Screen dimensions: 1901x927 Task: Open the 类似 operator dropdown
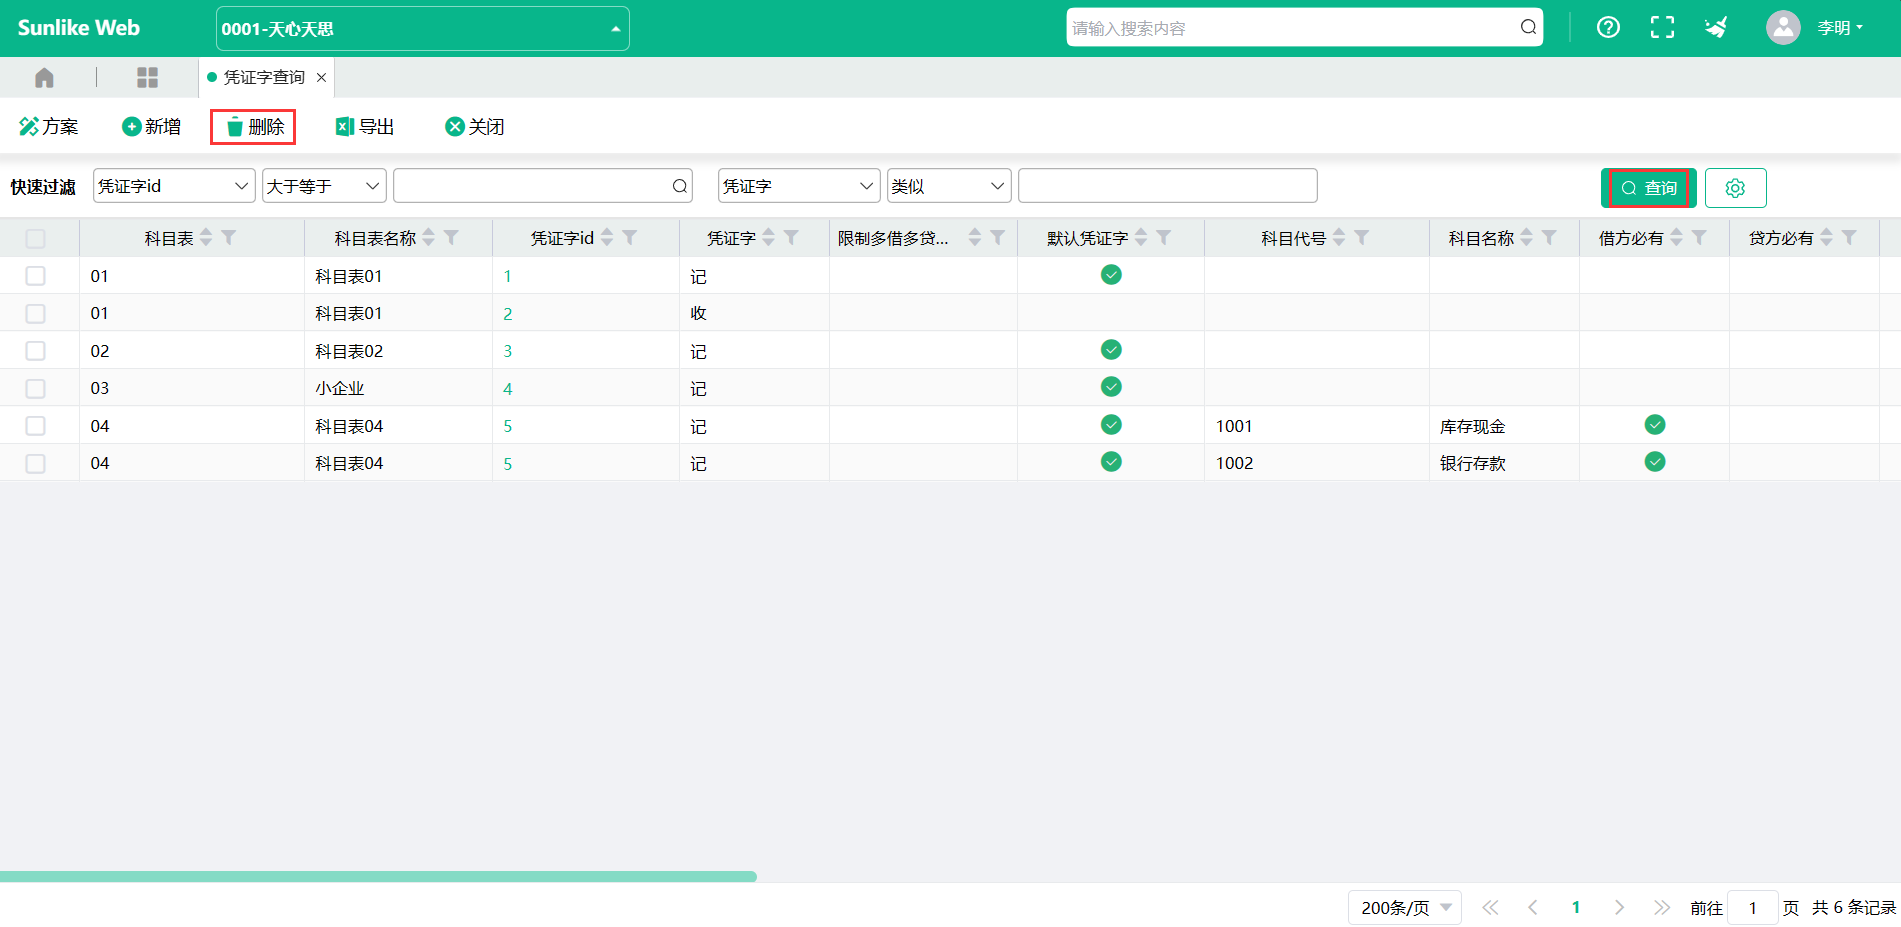tap(949, 186)
